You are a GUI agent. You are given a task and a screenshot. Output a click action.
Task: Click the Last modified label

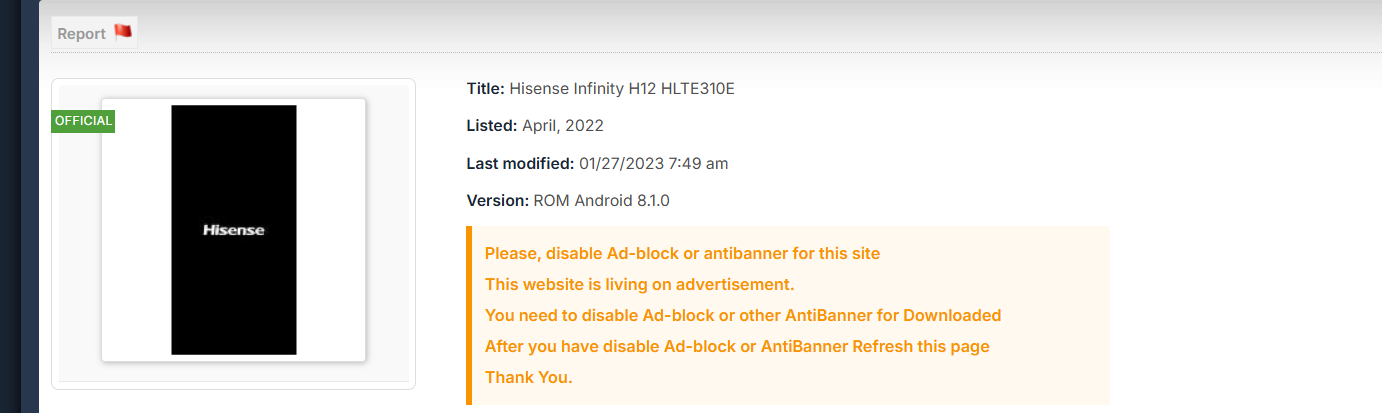coord(520,163)
